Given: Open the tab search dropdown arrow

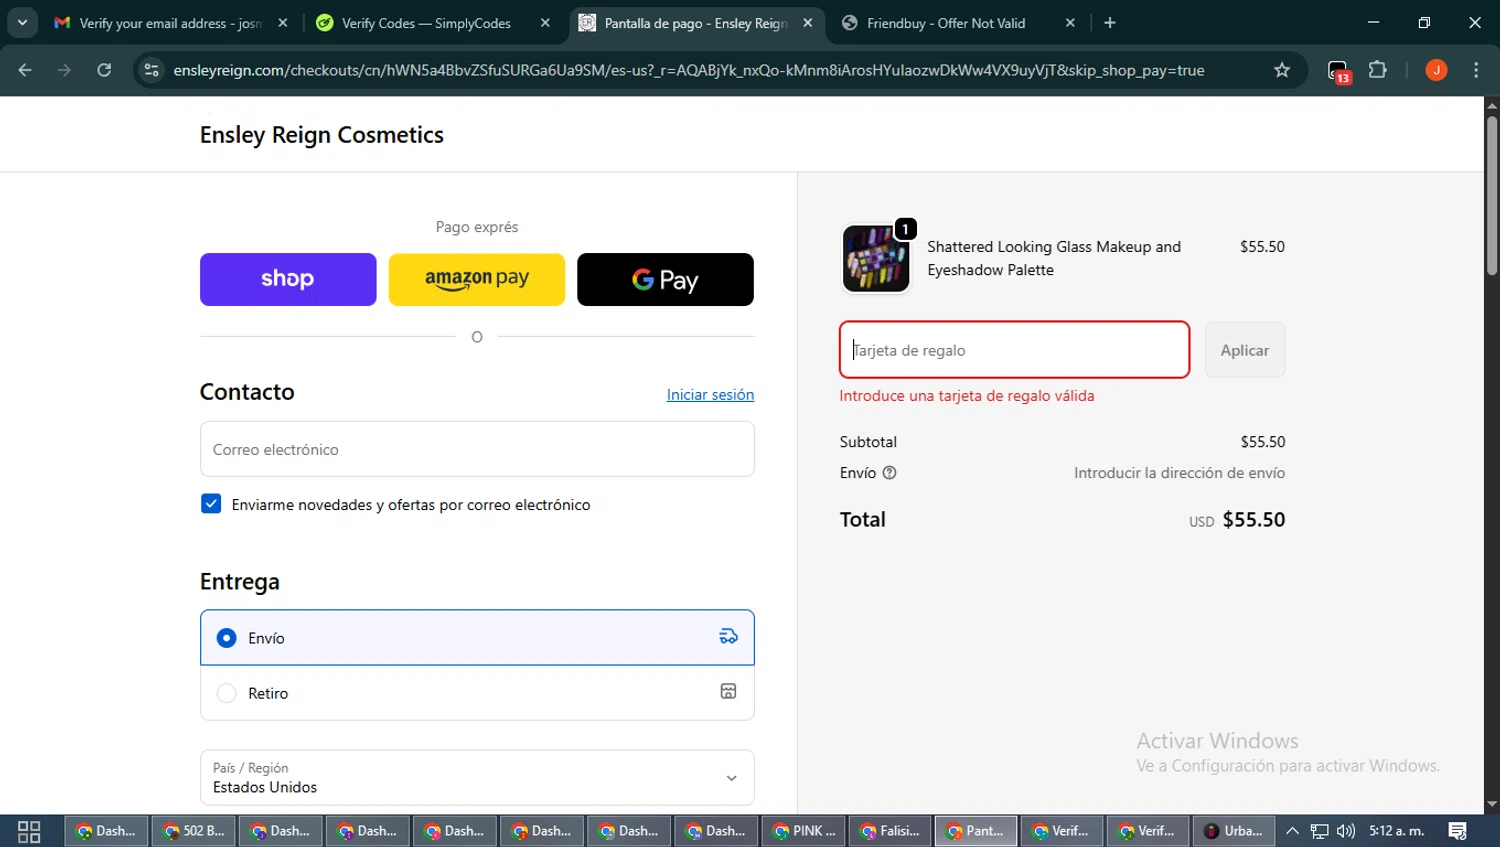Looking at the screenshot, I should click(22, 23).
